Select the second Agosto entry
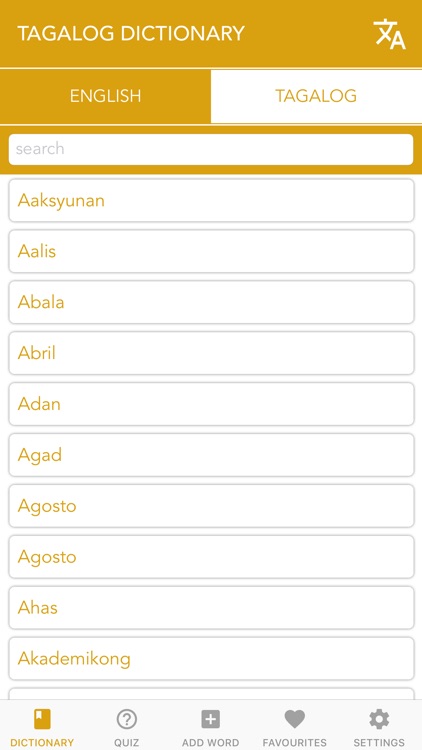This screenshot has width=422, height=750. click(211, 557)
